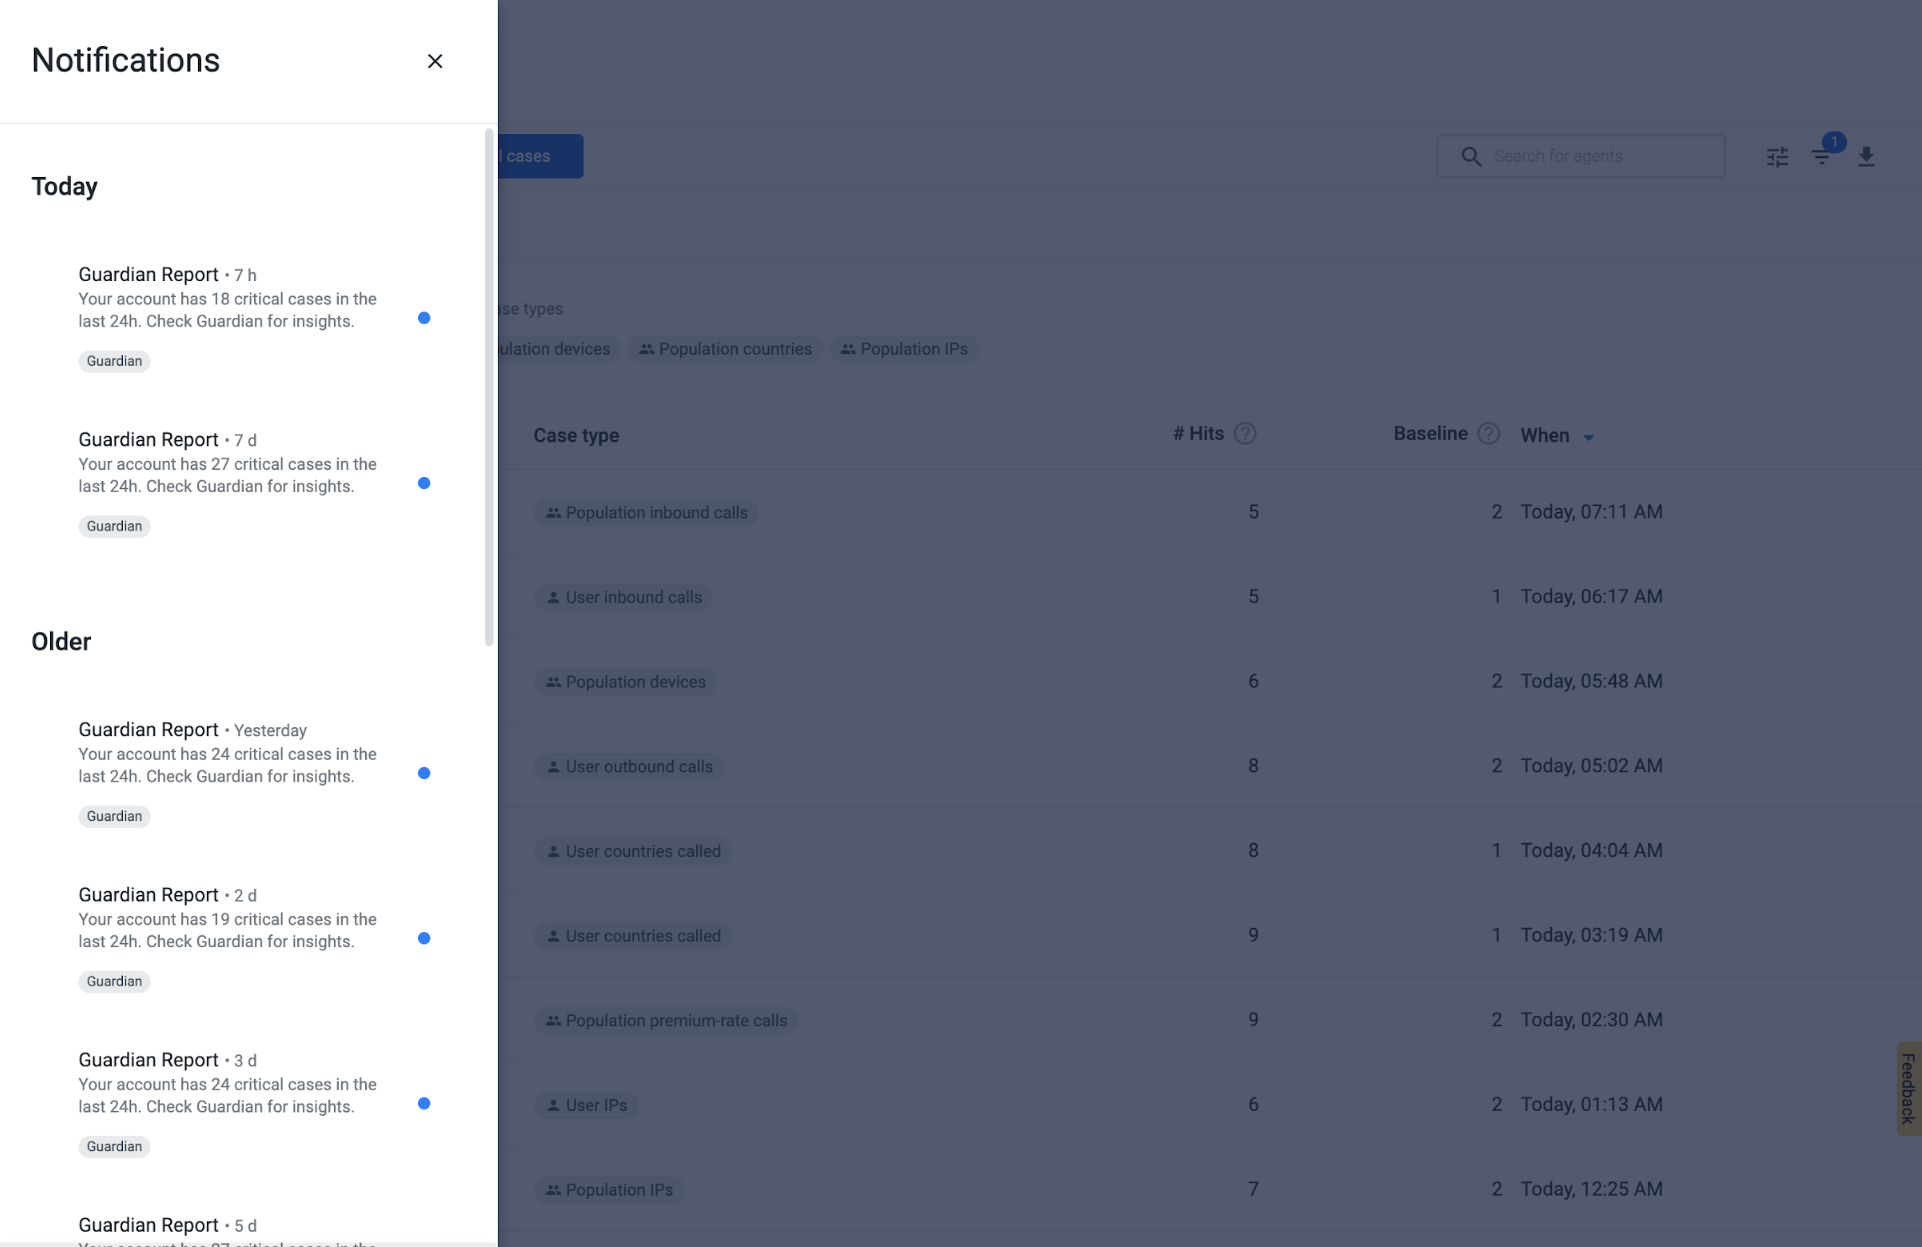Click Guardian tag under the 2 d report
The image size is (1922, 1247).
(114, 981)
